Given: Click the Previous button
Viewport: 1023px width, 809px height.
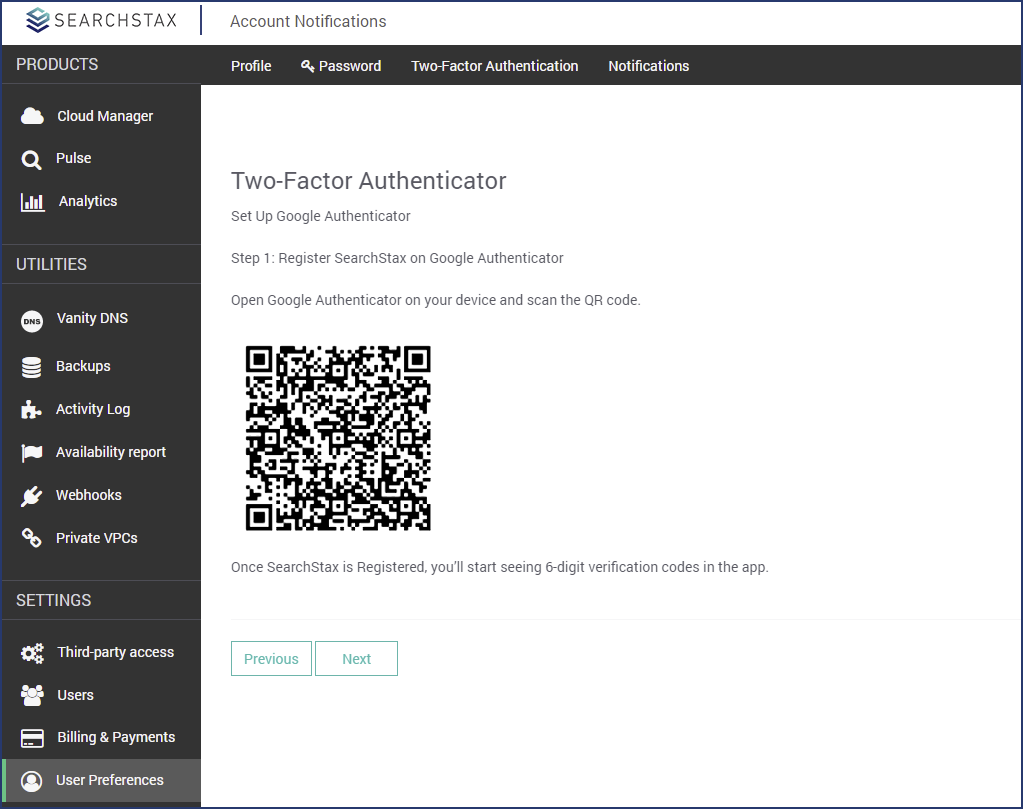Looking at the screenshot, I should click(271, 658).
